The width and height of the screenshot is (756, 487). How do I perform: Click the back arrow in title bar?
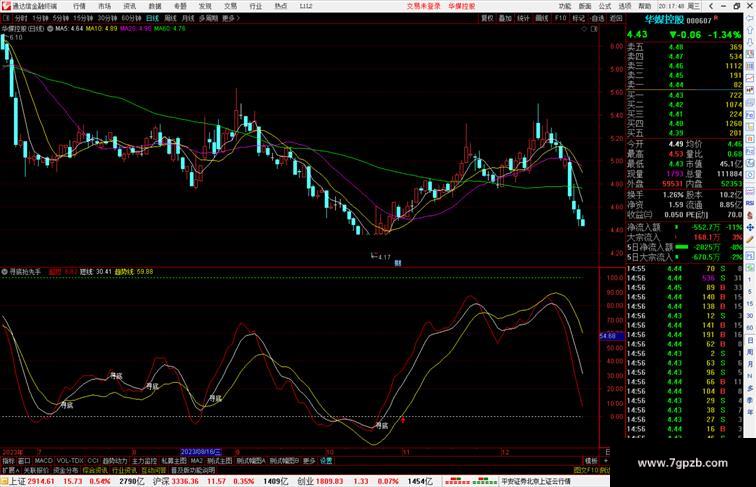pyautogui.click(x=711, y=6)
